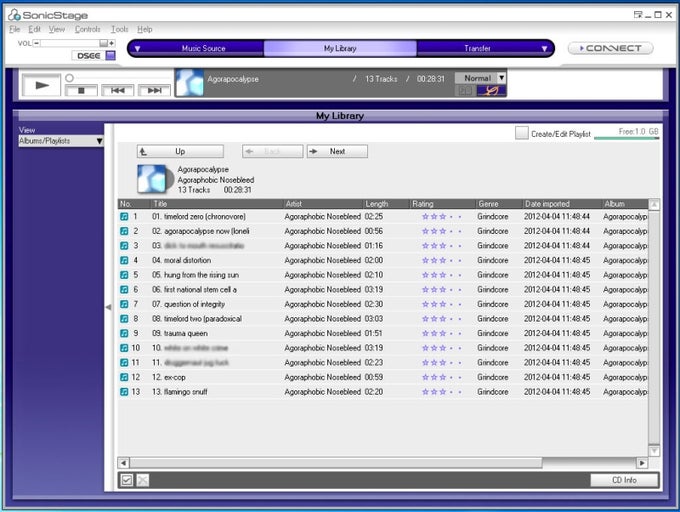Screen dimensions: 680x512
Task: Click the select-all checkmark icon at bottom
Action: (x=127, y=480)
